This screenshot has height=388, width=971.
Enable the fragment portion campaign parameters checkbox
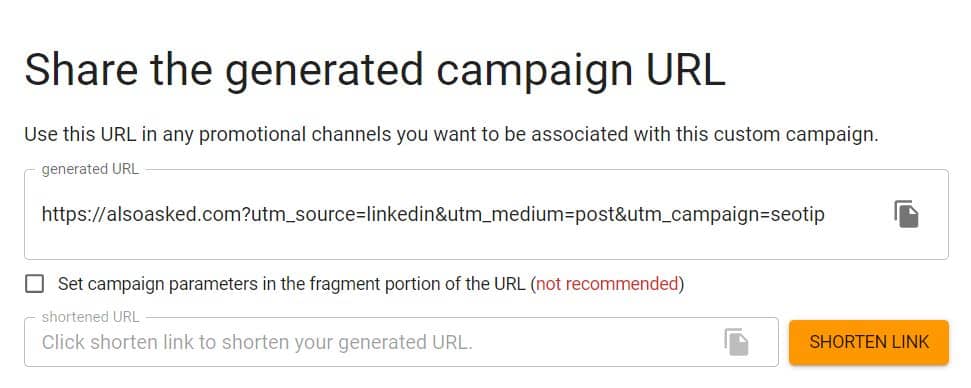point(34,284)
